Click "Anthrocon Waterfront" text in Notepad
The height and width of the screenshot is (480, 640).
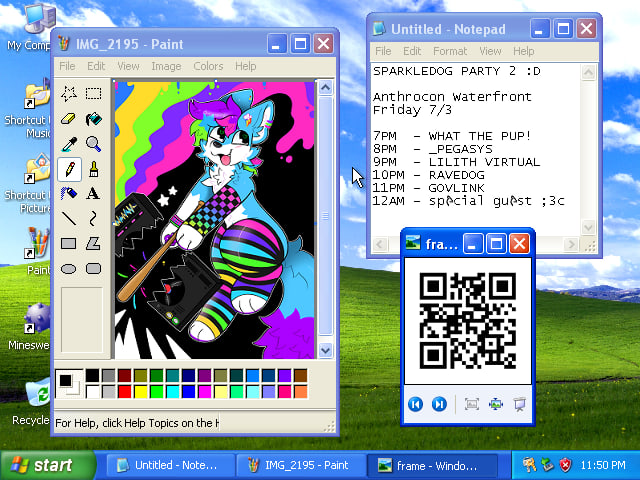(x=452, y=97)
